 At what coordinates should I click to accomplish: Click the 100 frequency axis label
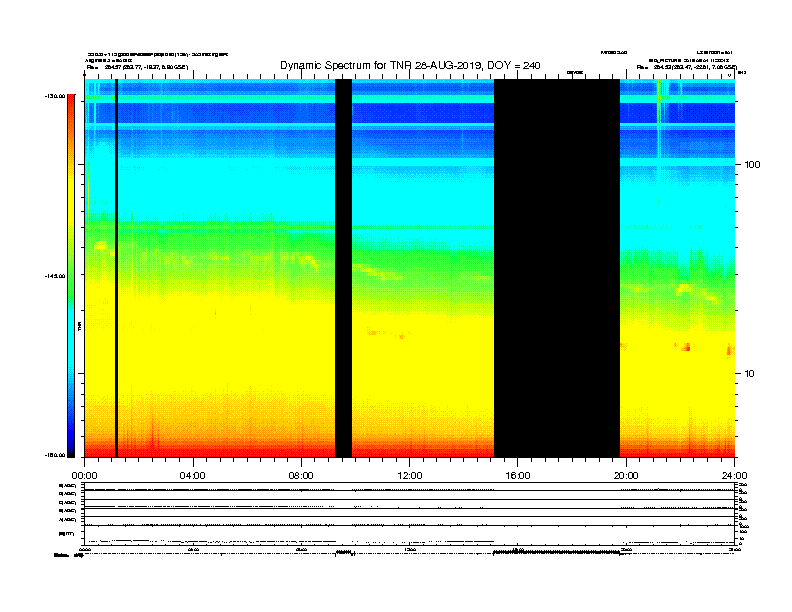pos(753,165)
